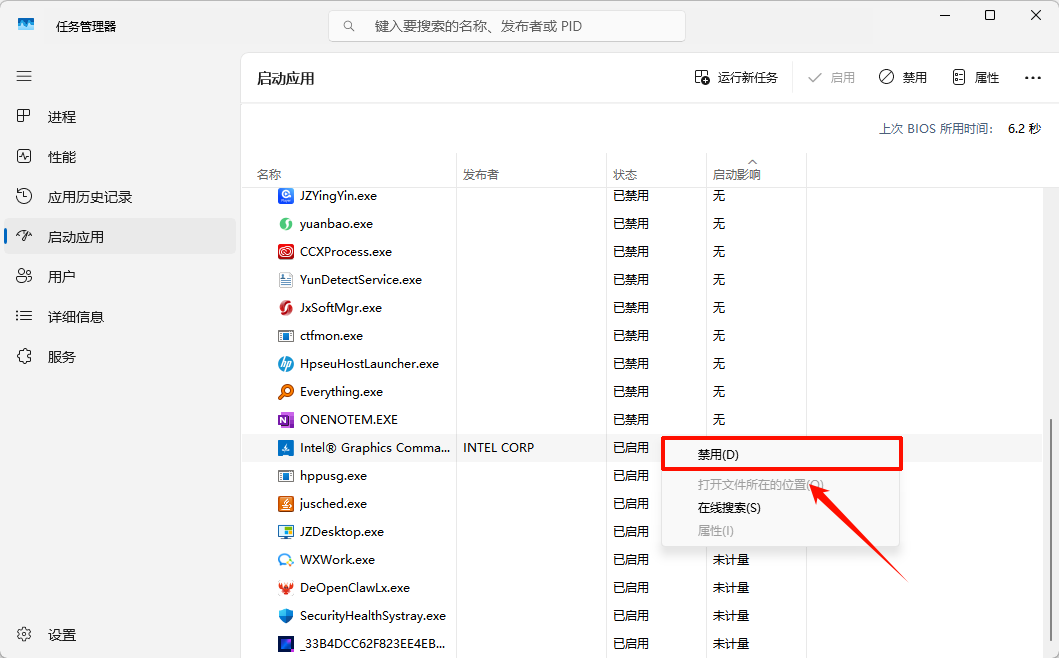Select the SecurityHealthSystray.exe name
Screen dimensions: 1059x658
(373, 616)
